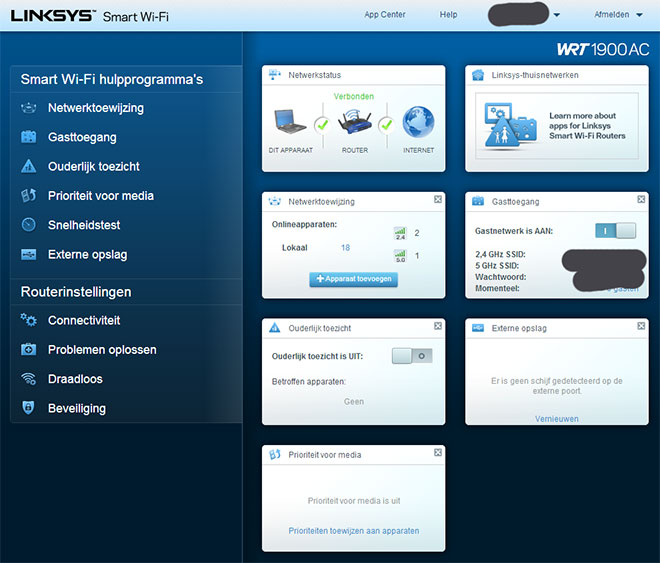Viewport: 660px width, 563px height.
Task: Click Afmelden text in top bar
Action: click(612, 15)
